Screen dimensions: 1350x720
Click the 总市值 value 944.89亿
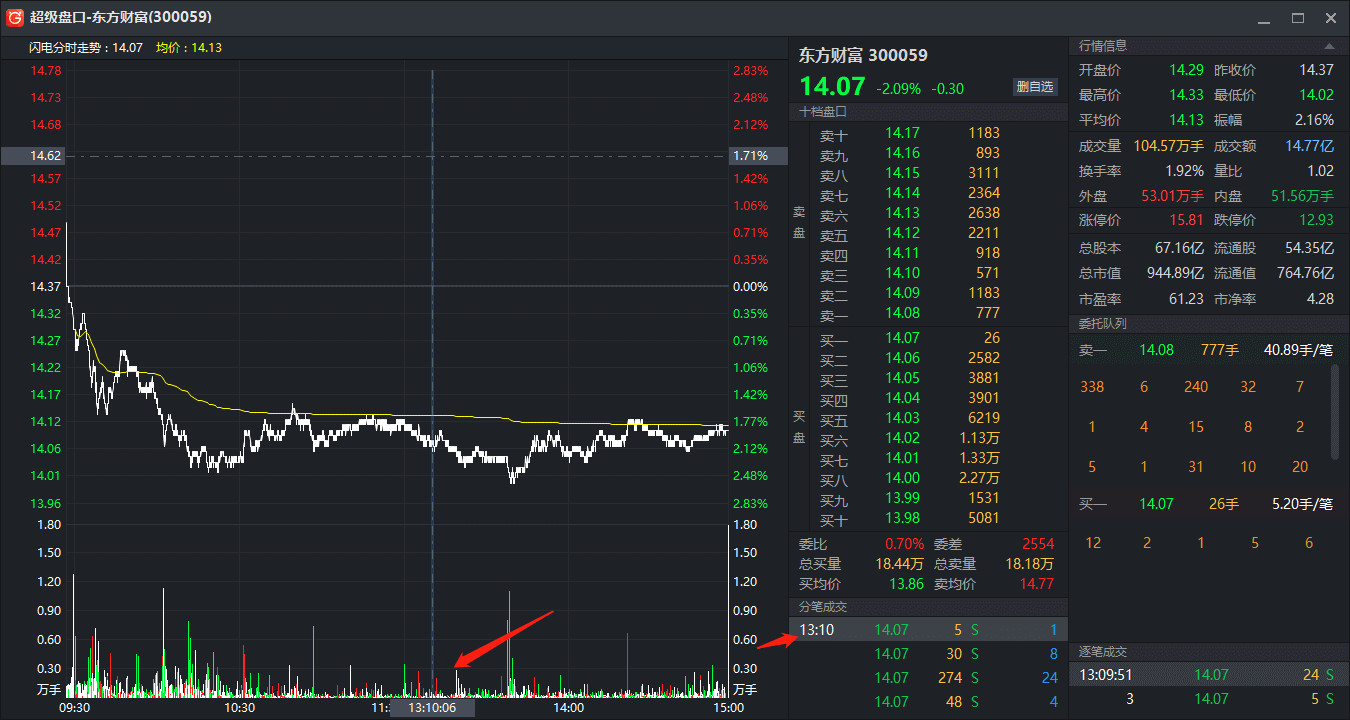point(1176,273)
